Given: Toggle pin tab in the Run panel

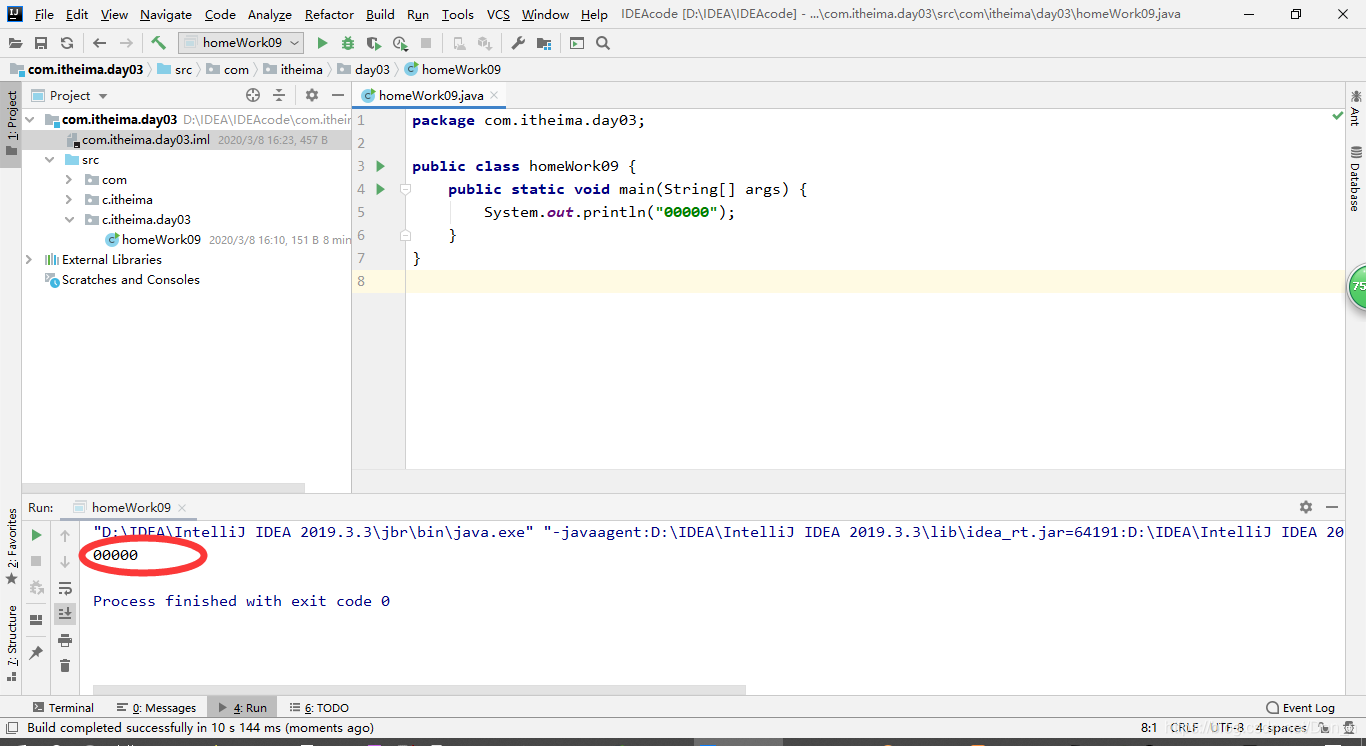Looking at the screenshot, I should pyautogui.click(x=36, y=653).
